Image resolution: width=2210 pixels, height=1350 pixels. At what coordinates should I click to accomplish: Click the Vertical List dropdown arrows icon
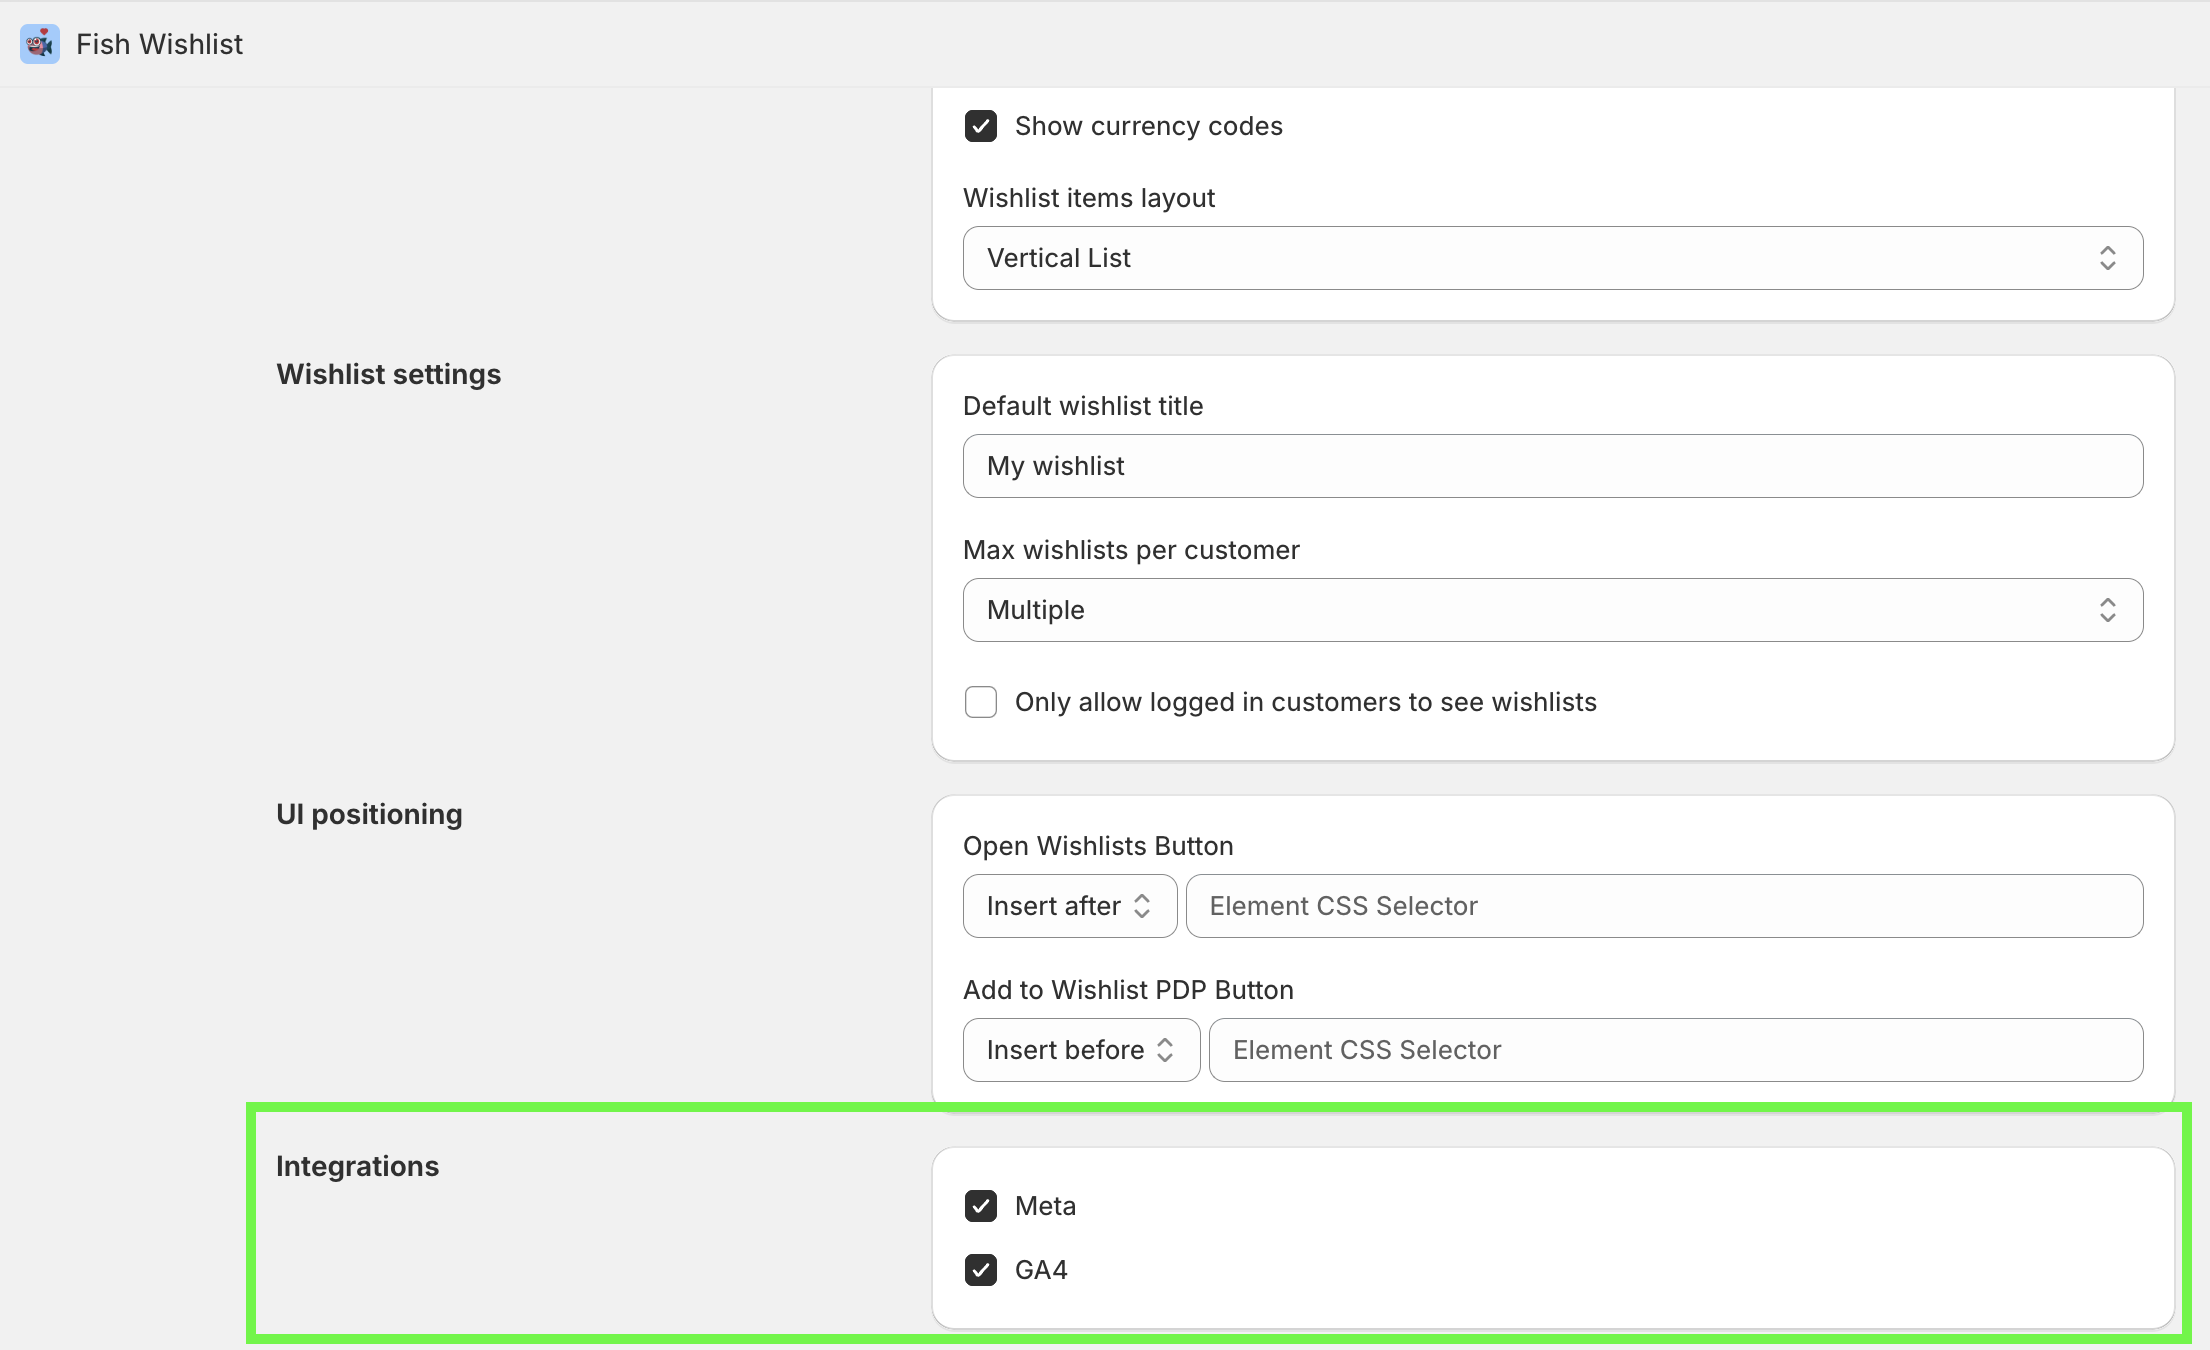click(2107, 258)
